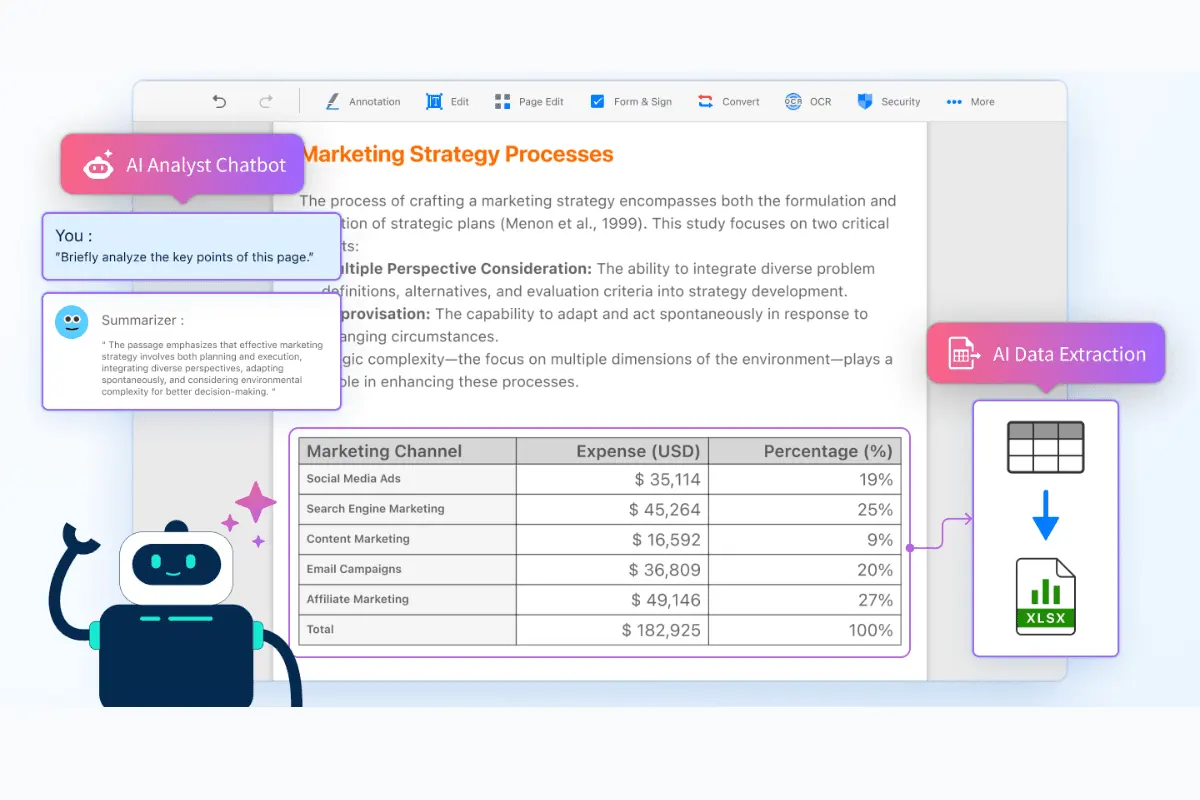Click the XLSX file icon
The image size is (1200, 800).
(x=1046, y=596)
